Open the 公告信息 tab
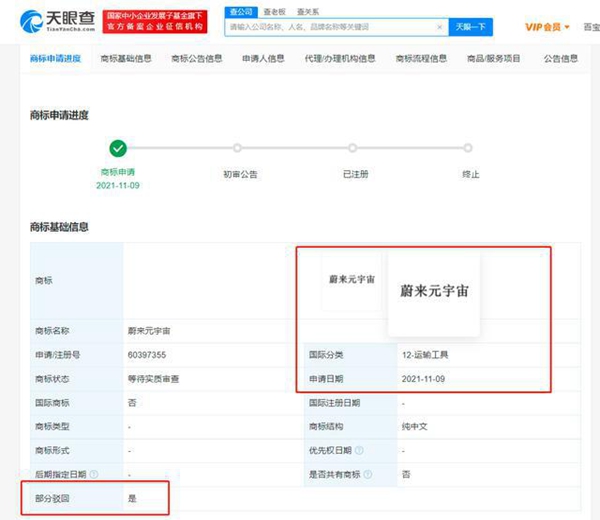The width and height of the screenshot is (600, 520). tap(561, 59)
